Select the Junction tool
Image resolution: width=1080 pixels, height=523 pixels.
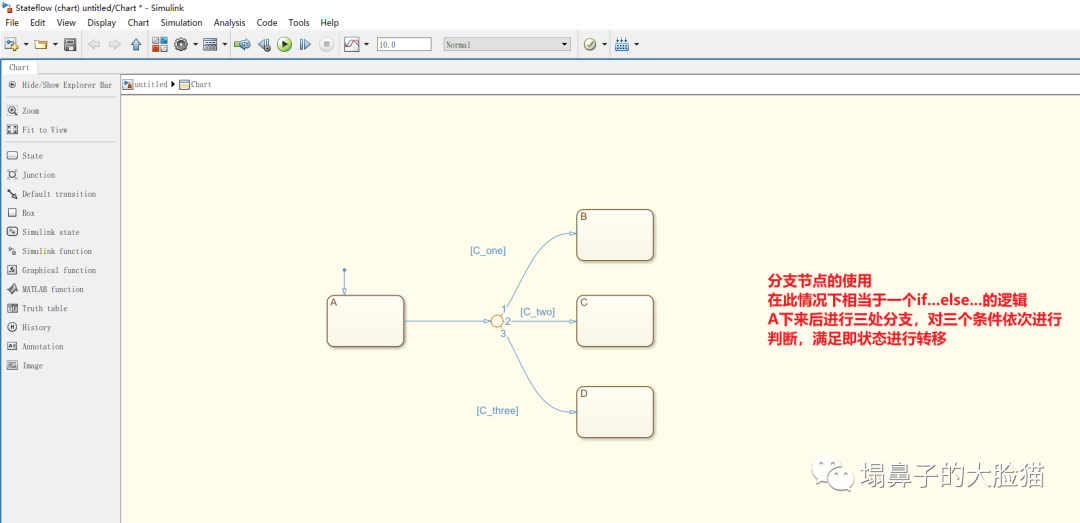tap(31, 175)
